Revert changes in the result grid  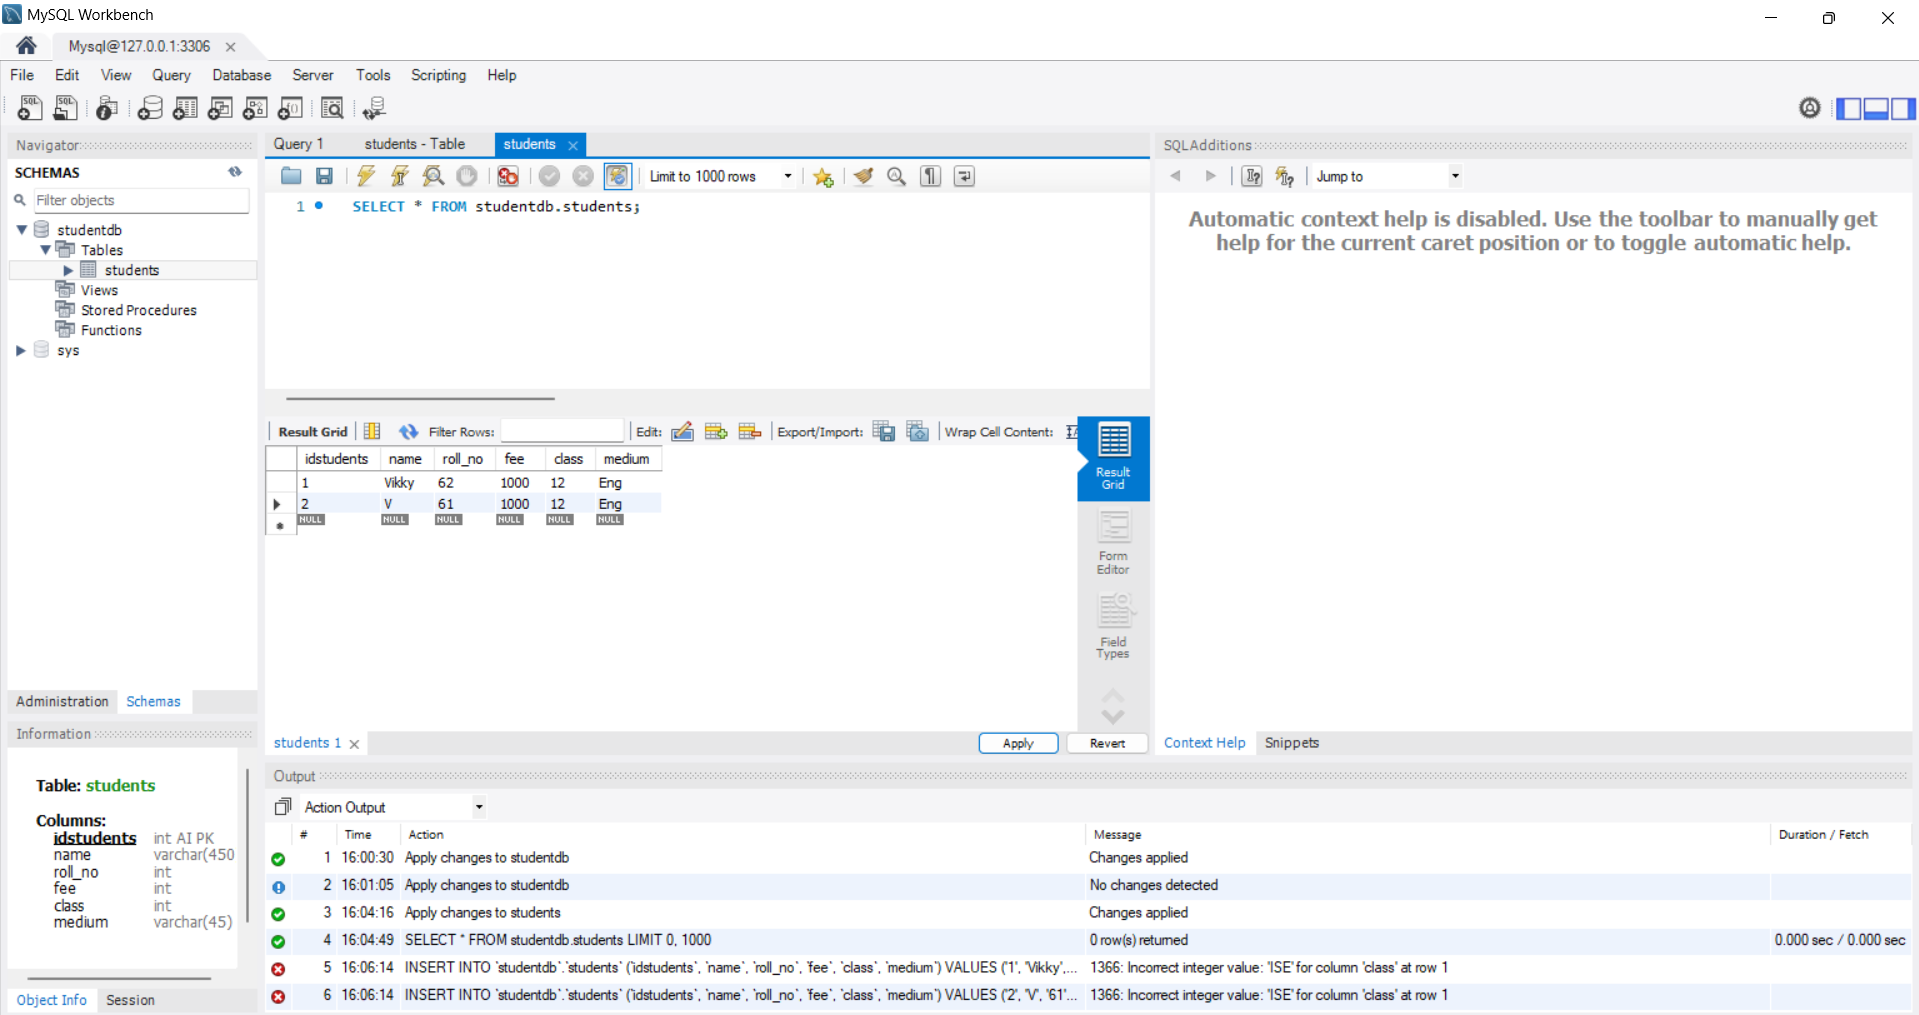pyautogui.click(x=1107, y=743)
